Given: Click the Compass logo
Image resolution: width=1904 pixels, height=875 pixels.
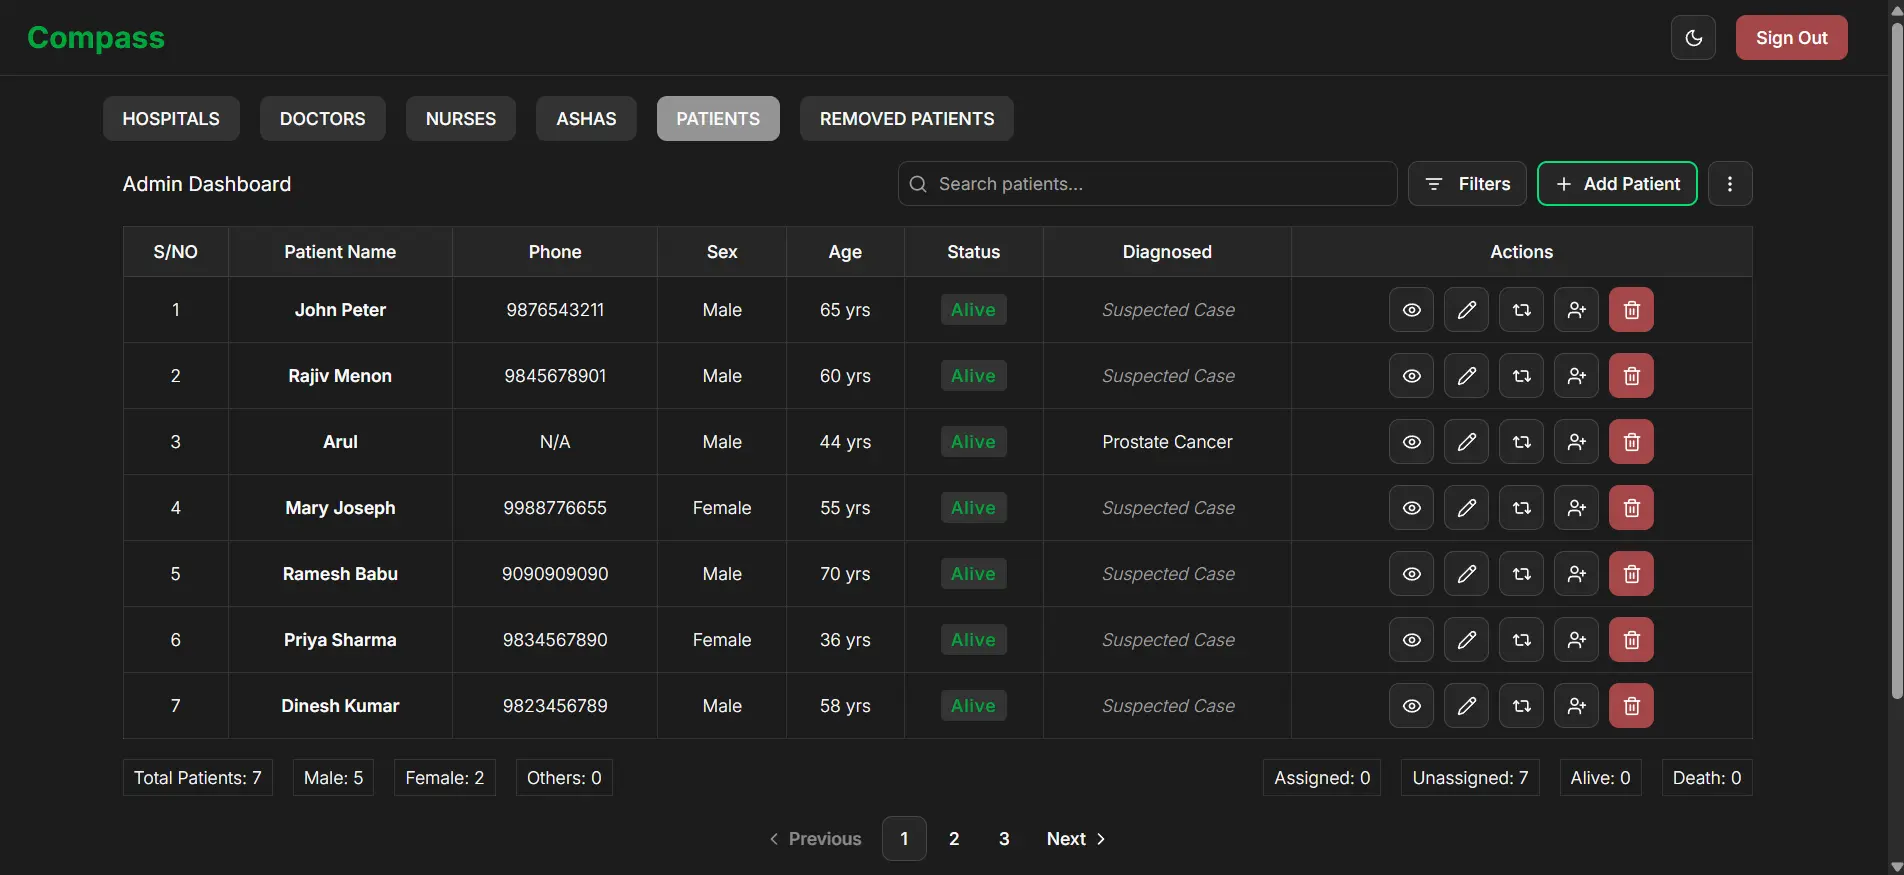Looking at the screenshot, I should (x=96, y=38).
